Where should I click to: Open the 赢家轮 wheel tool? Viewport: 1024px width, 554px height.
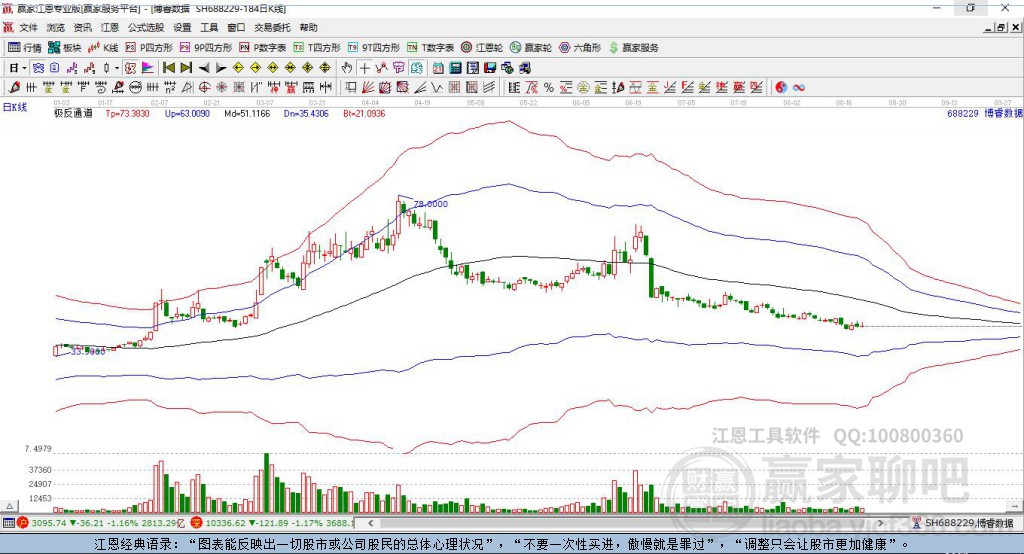(531, 48)
